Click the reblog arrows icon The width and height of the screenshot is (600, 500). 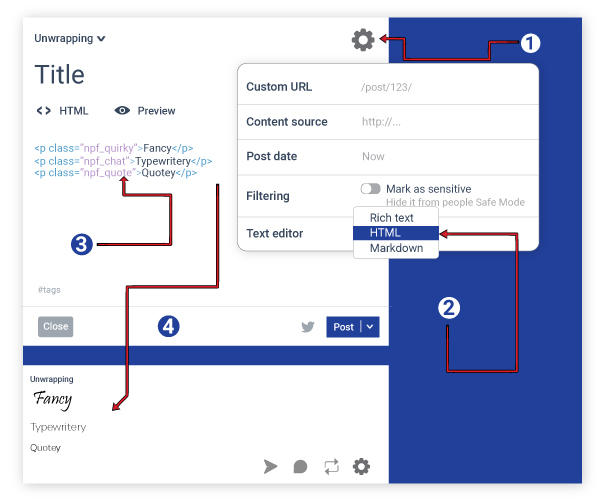coord(331,466)
